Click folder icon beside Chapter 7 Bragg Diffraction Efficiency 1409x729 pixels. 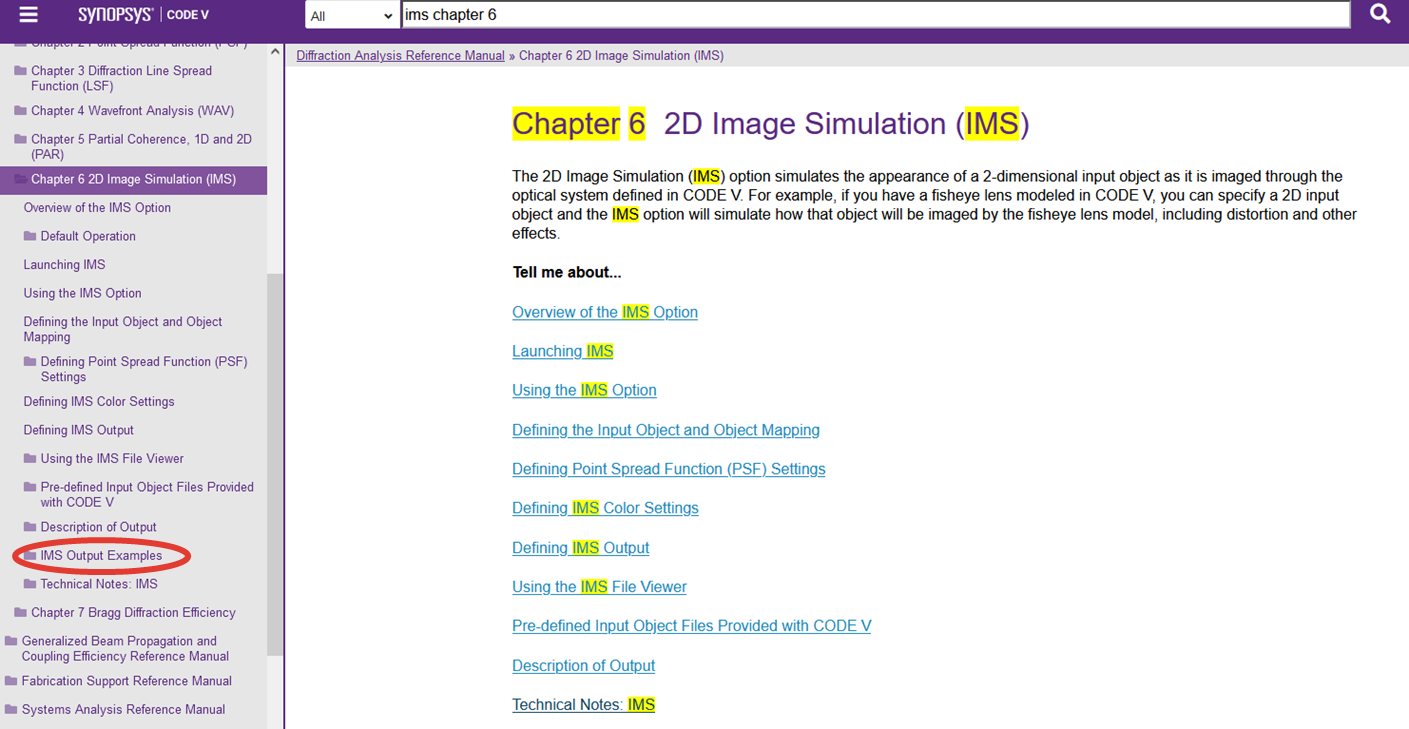(x=21, y=613)
